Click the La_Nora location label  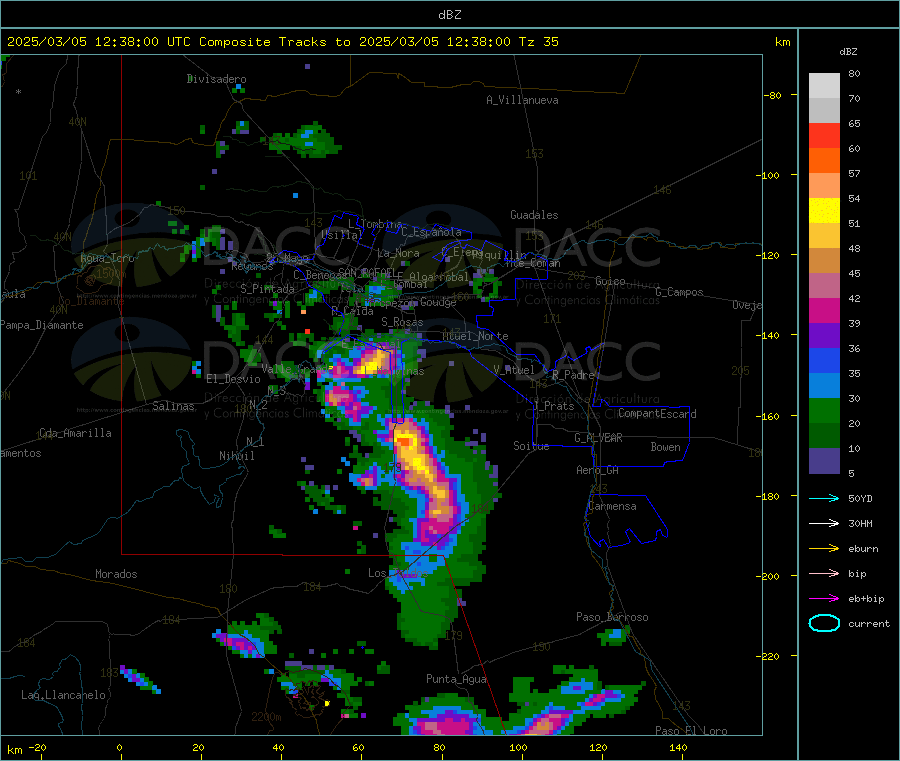point(398,253)
